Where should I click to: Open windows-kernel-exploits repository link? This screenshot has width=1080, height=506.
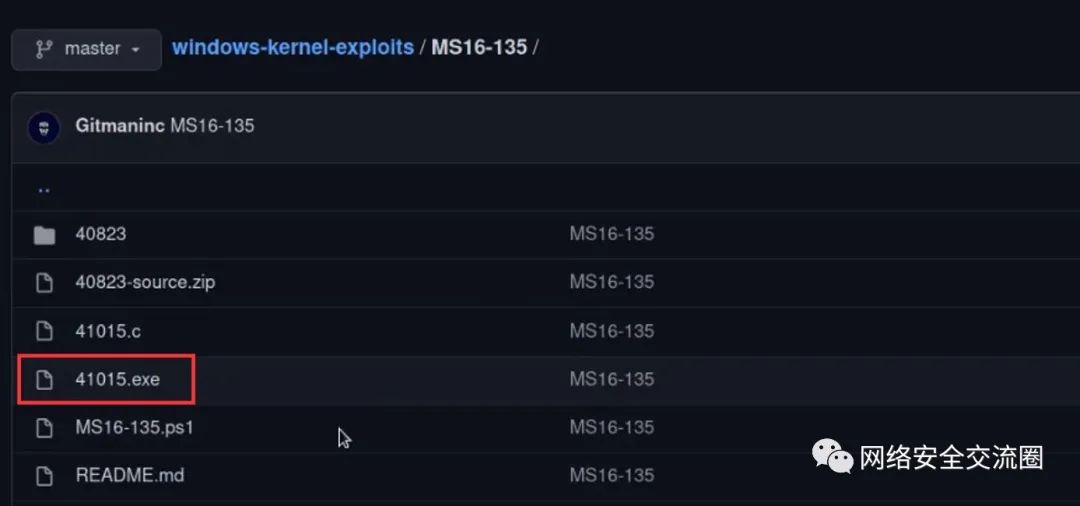coord(292,47)
